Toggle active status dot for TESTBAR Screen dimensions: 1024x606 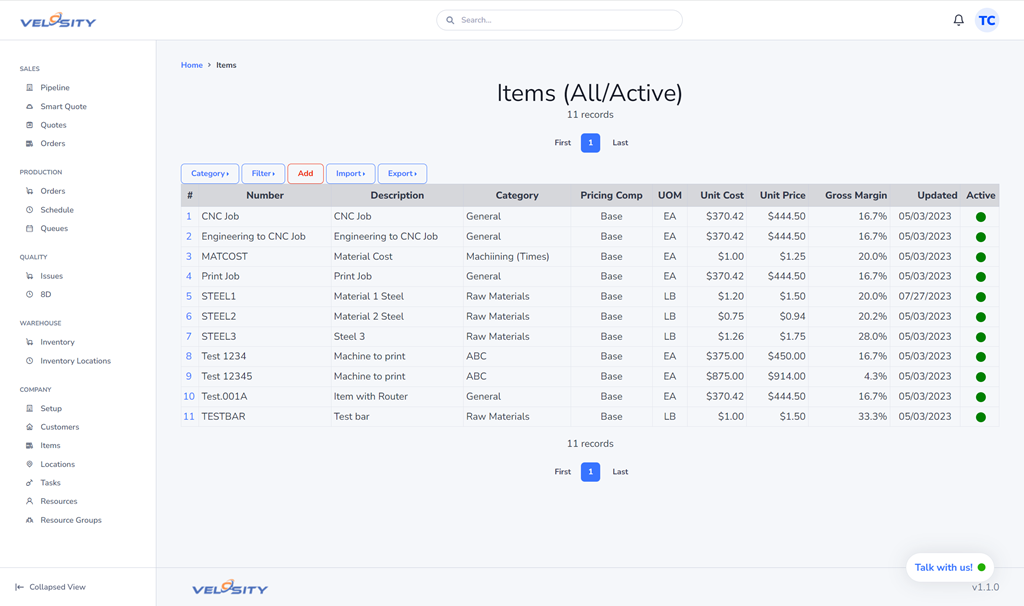980,417
